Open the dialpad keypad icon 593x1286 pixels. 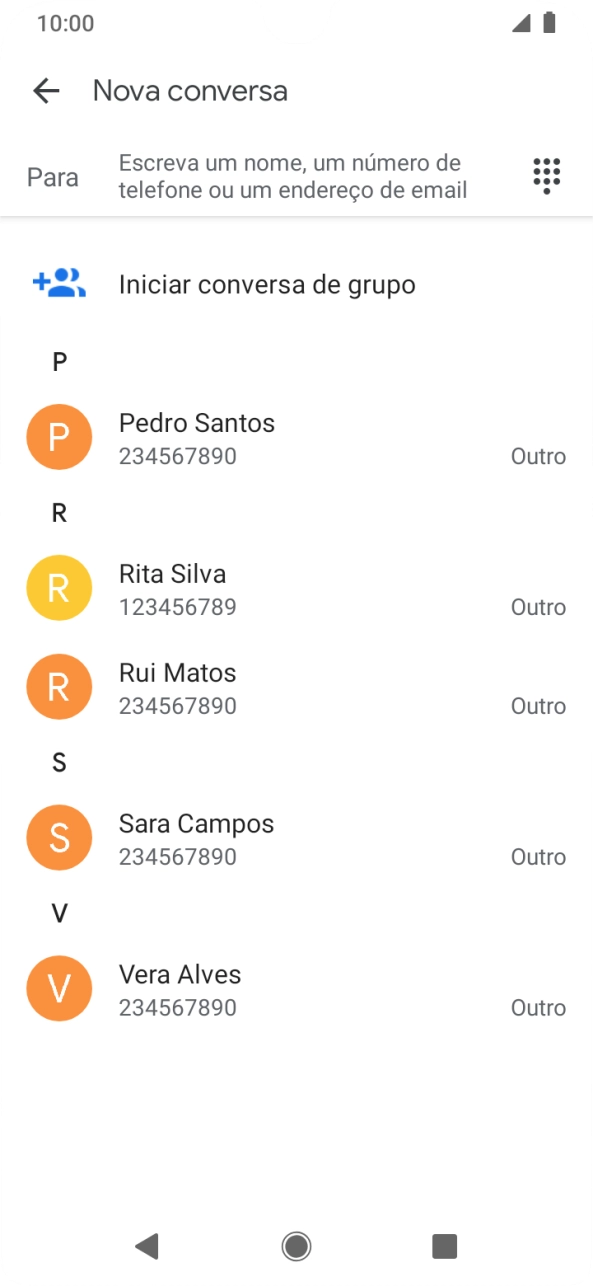pyautogui.click(x=546, y=176)
